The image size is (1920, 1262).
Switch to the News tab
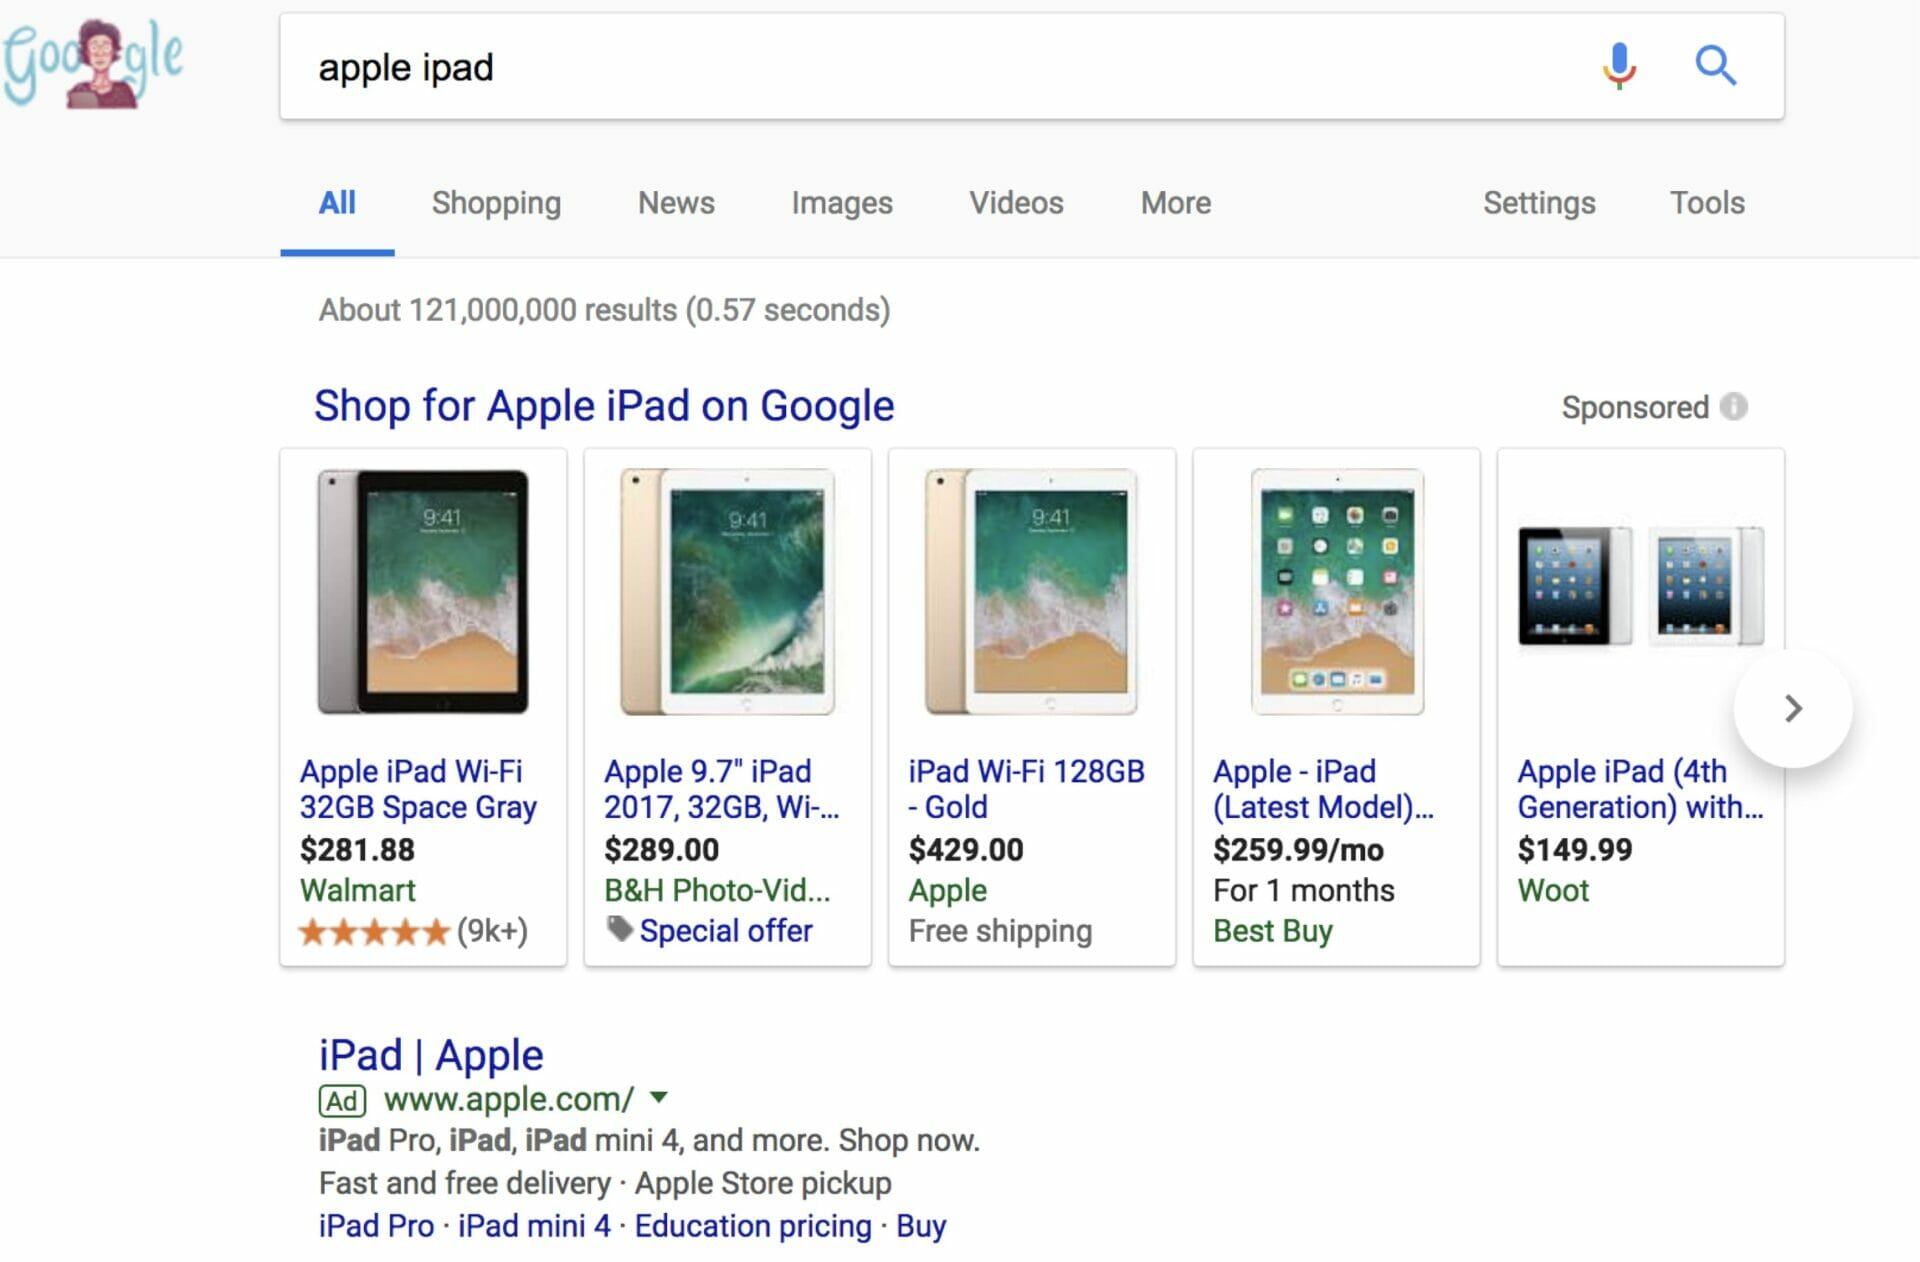click(676, 203)
